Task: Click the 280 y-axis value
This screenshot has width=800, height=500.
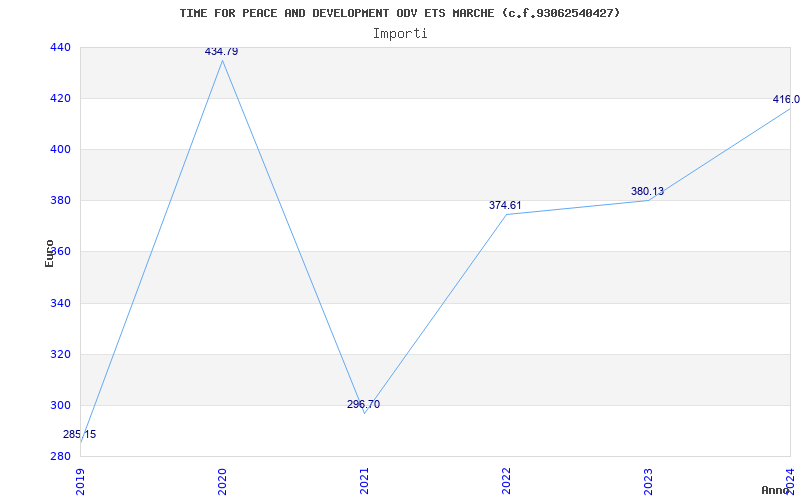Action: pos(60,456)
